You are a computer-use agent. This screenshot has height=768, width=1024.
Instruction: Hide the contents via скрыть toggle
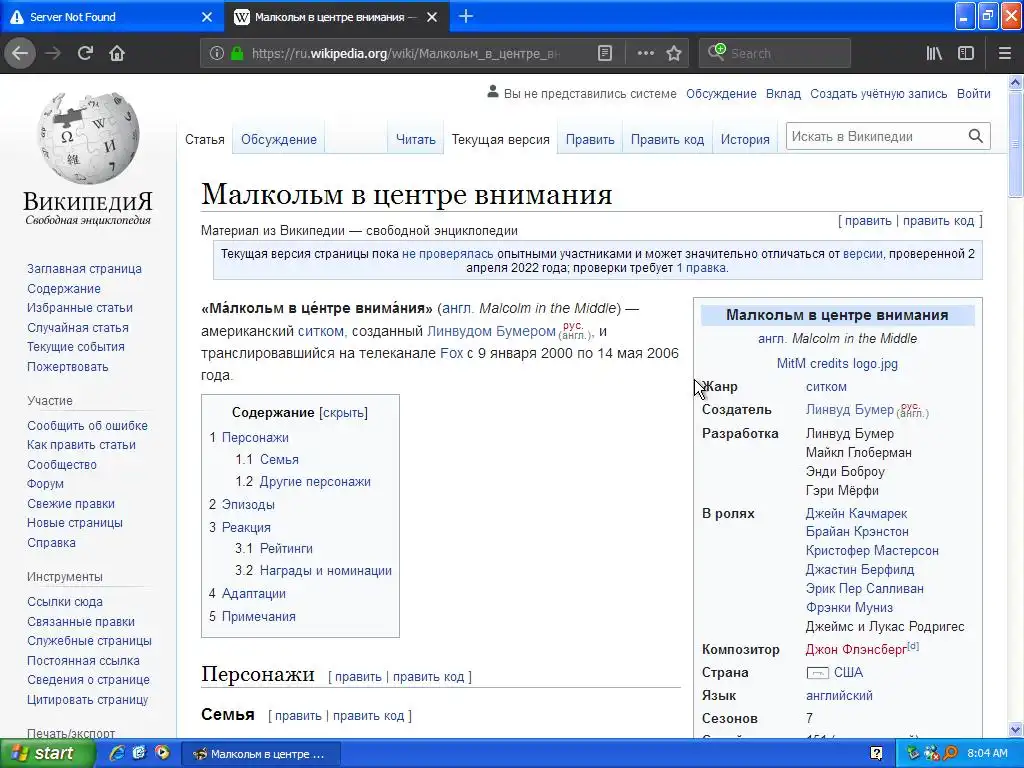click(344, 413)
